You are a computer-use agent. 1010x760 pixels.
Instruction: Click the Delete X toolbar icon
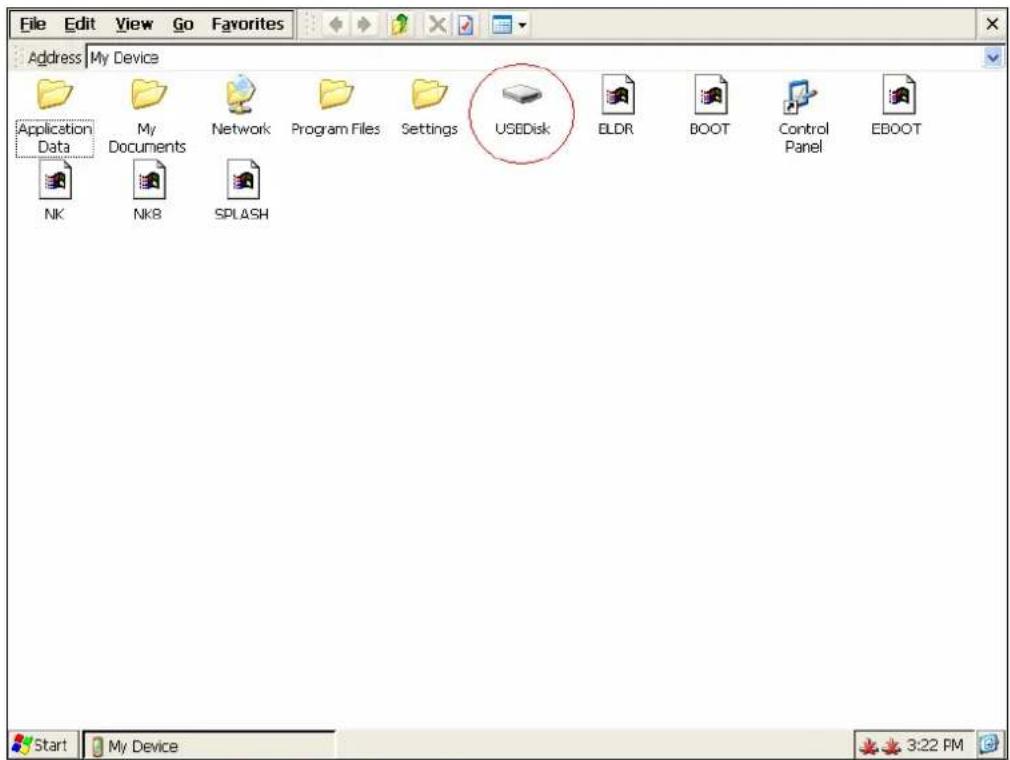[437, 24]
